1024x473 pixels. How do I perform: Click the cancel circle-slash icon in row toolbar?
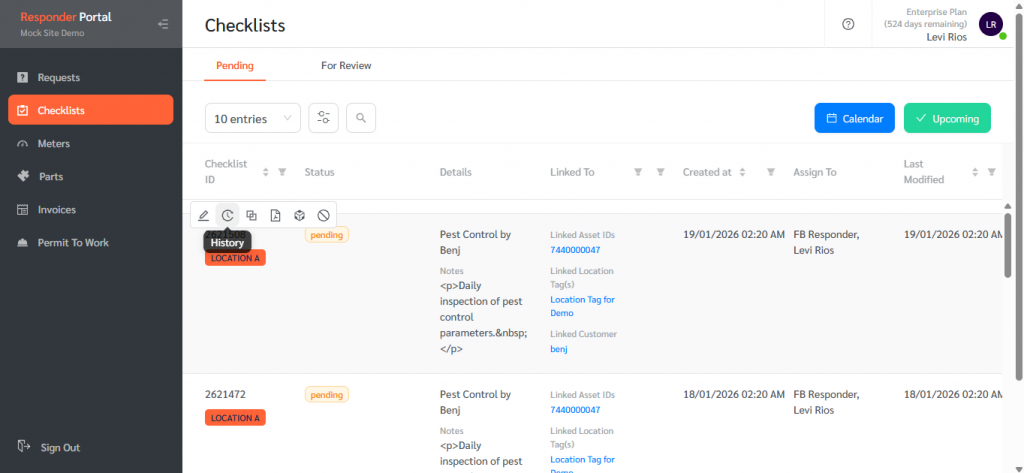click(x=324, y=215)
